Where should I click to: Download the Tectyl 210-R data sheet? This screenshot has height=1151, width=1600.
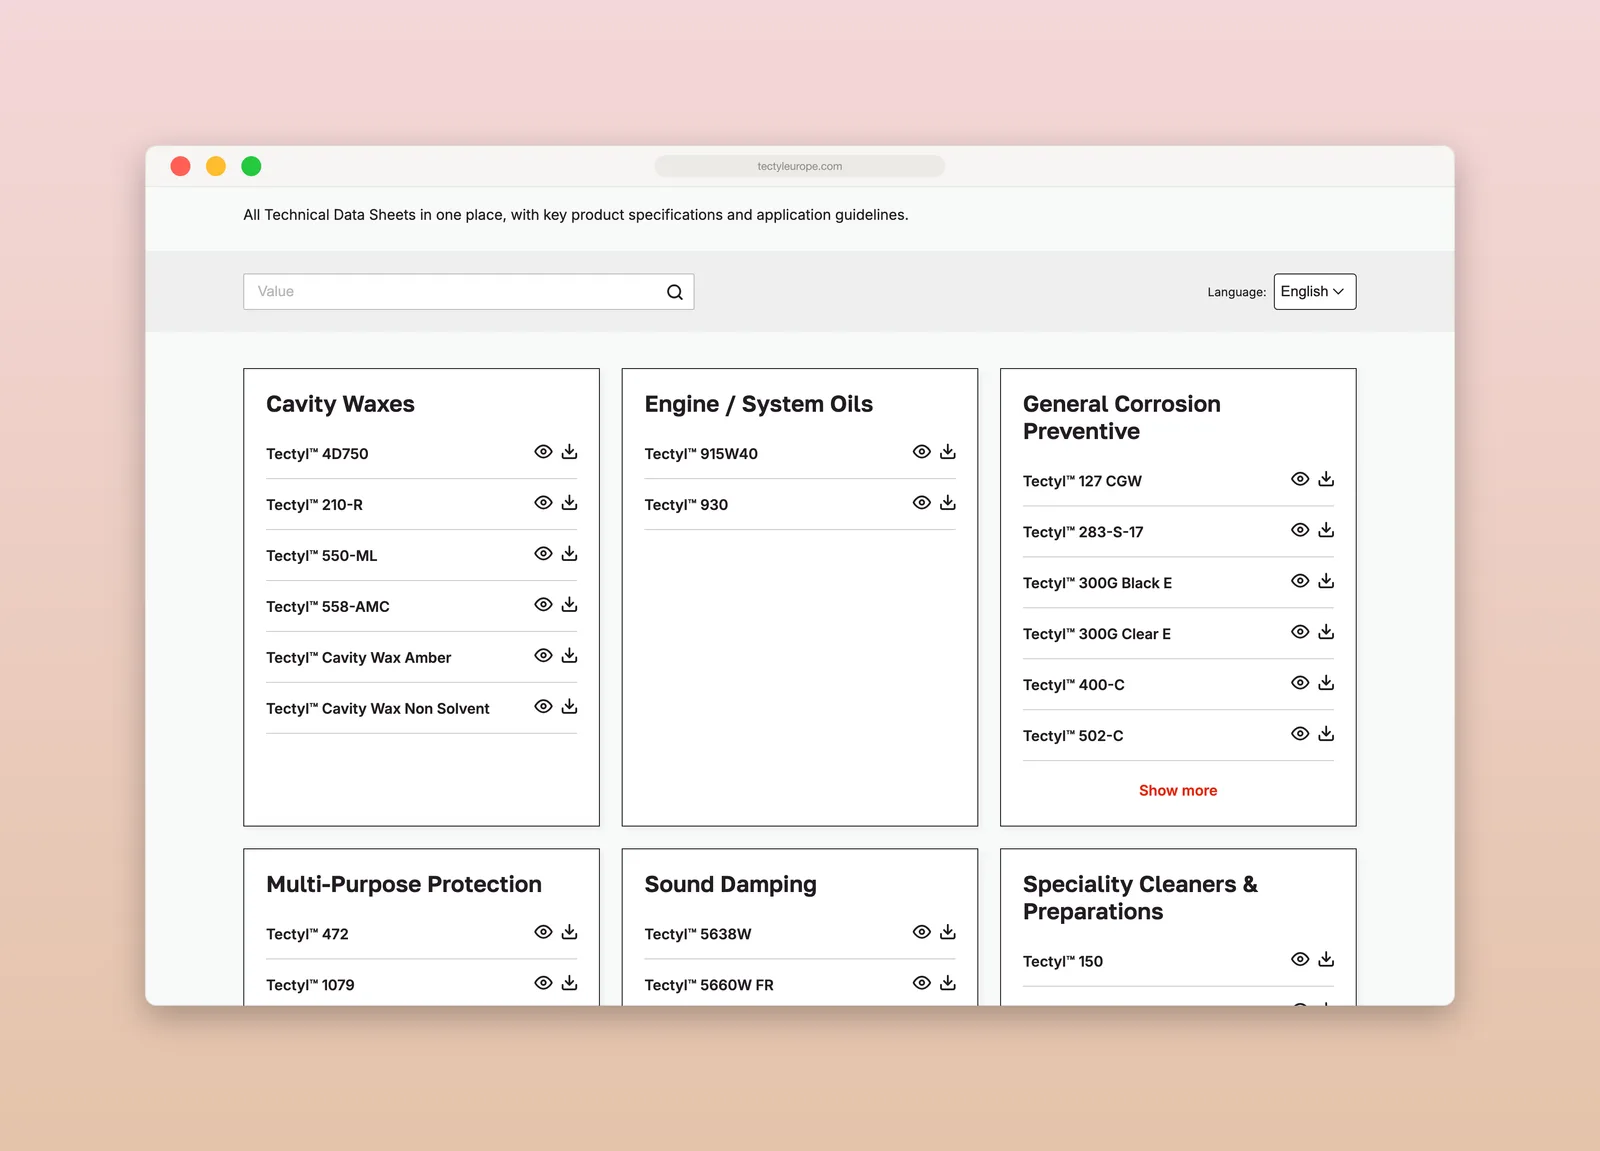(569, 503)
